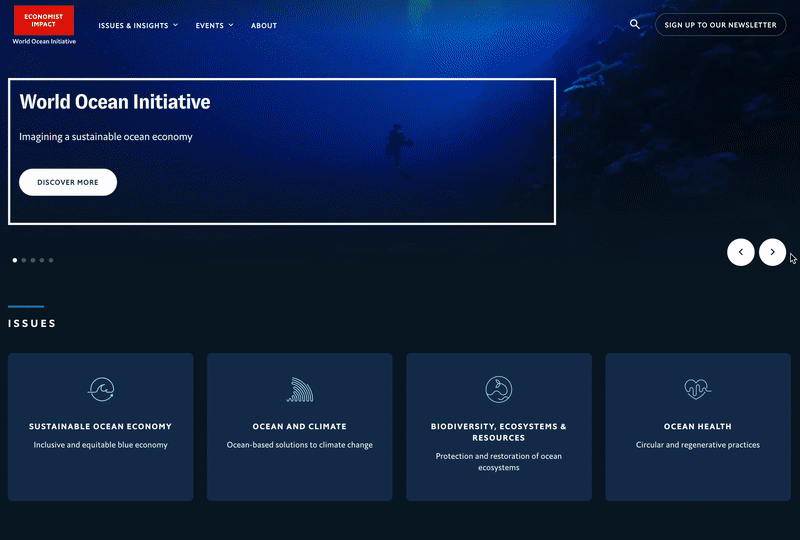The height and width of the screenshot is (540, 800).
Task: Click 'Imagining a sustainable ocean economy' text
Action: [x=106, y=137]
